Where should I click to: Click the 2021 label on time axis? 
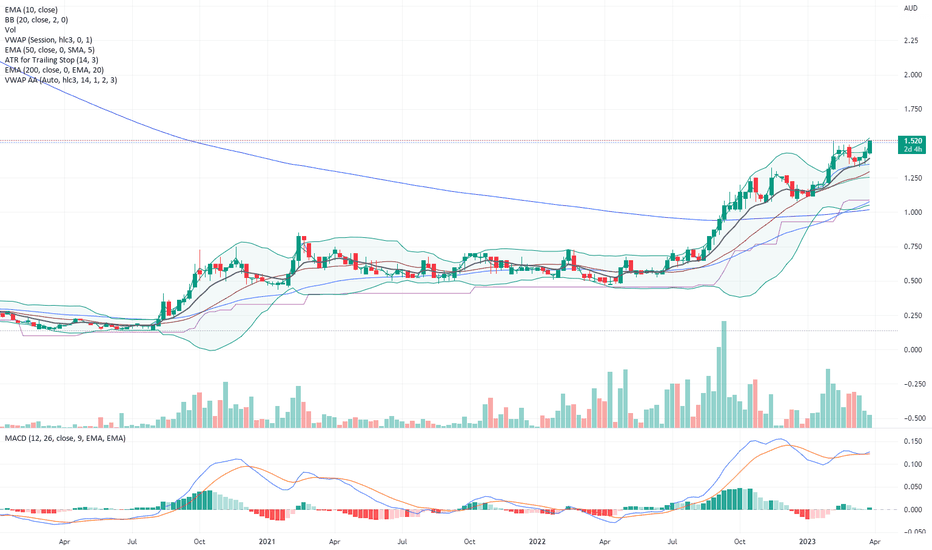(x=267, y=542)
